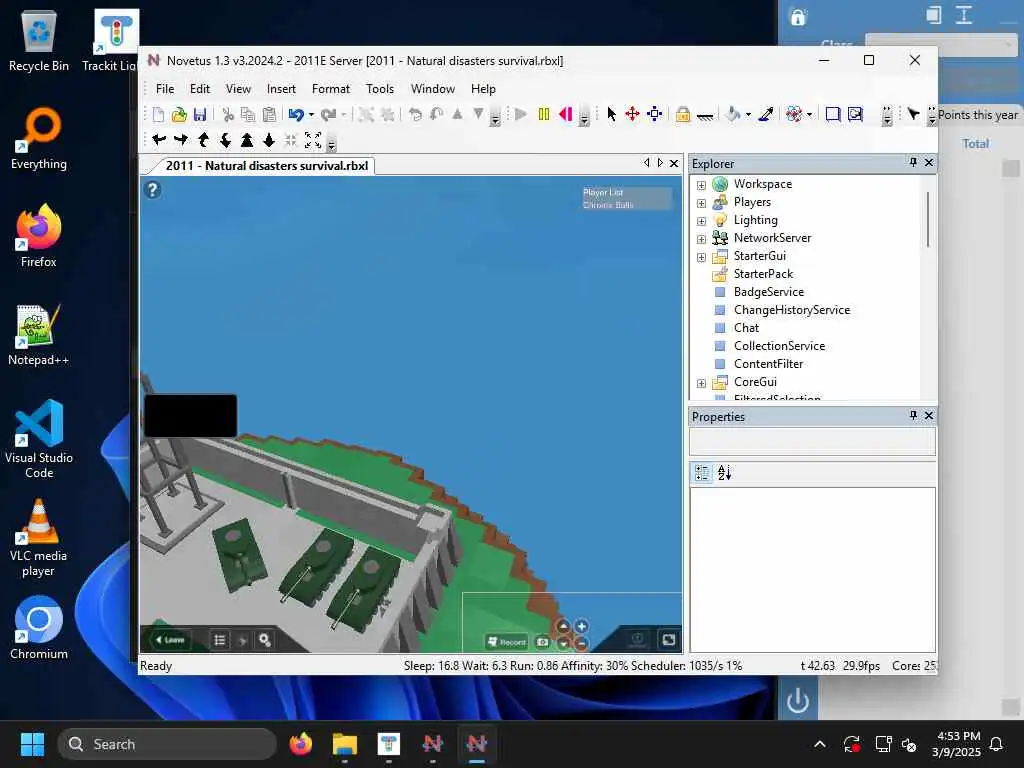The height and width of the screenshot is (768, 1024).
Task: Expand the StarterGui node in Explorer
Action: pos(701,257)
